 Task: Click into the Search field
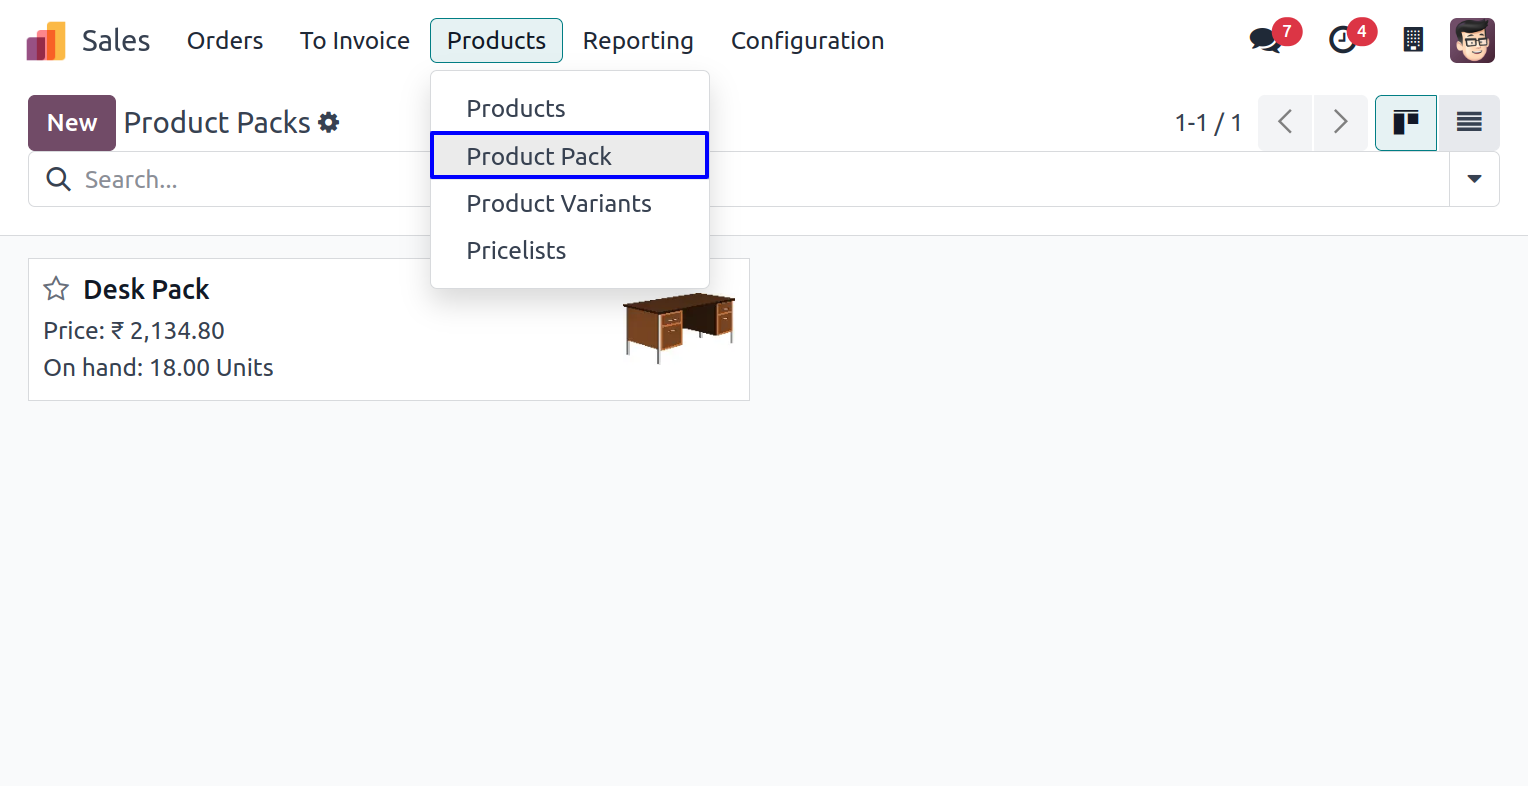pos(250,179)
